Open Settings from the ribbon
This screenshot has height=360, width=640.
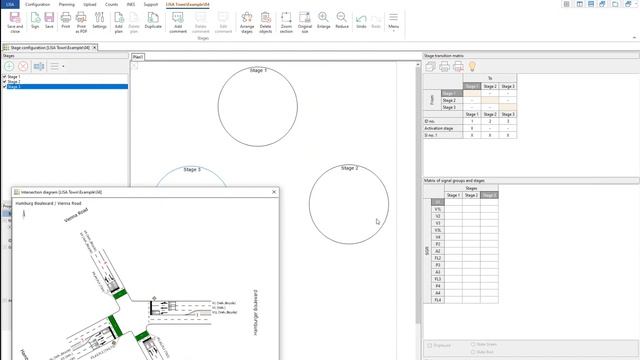click(x=99, y=20)
